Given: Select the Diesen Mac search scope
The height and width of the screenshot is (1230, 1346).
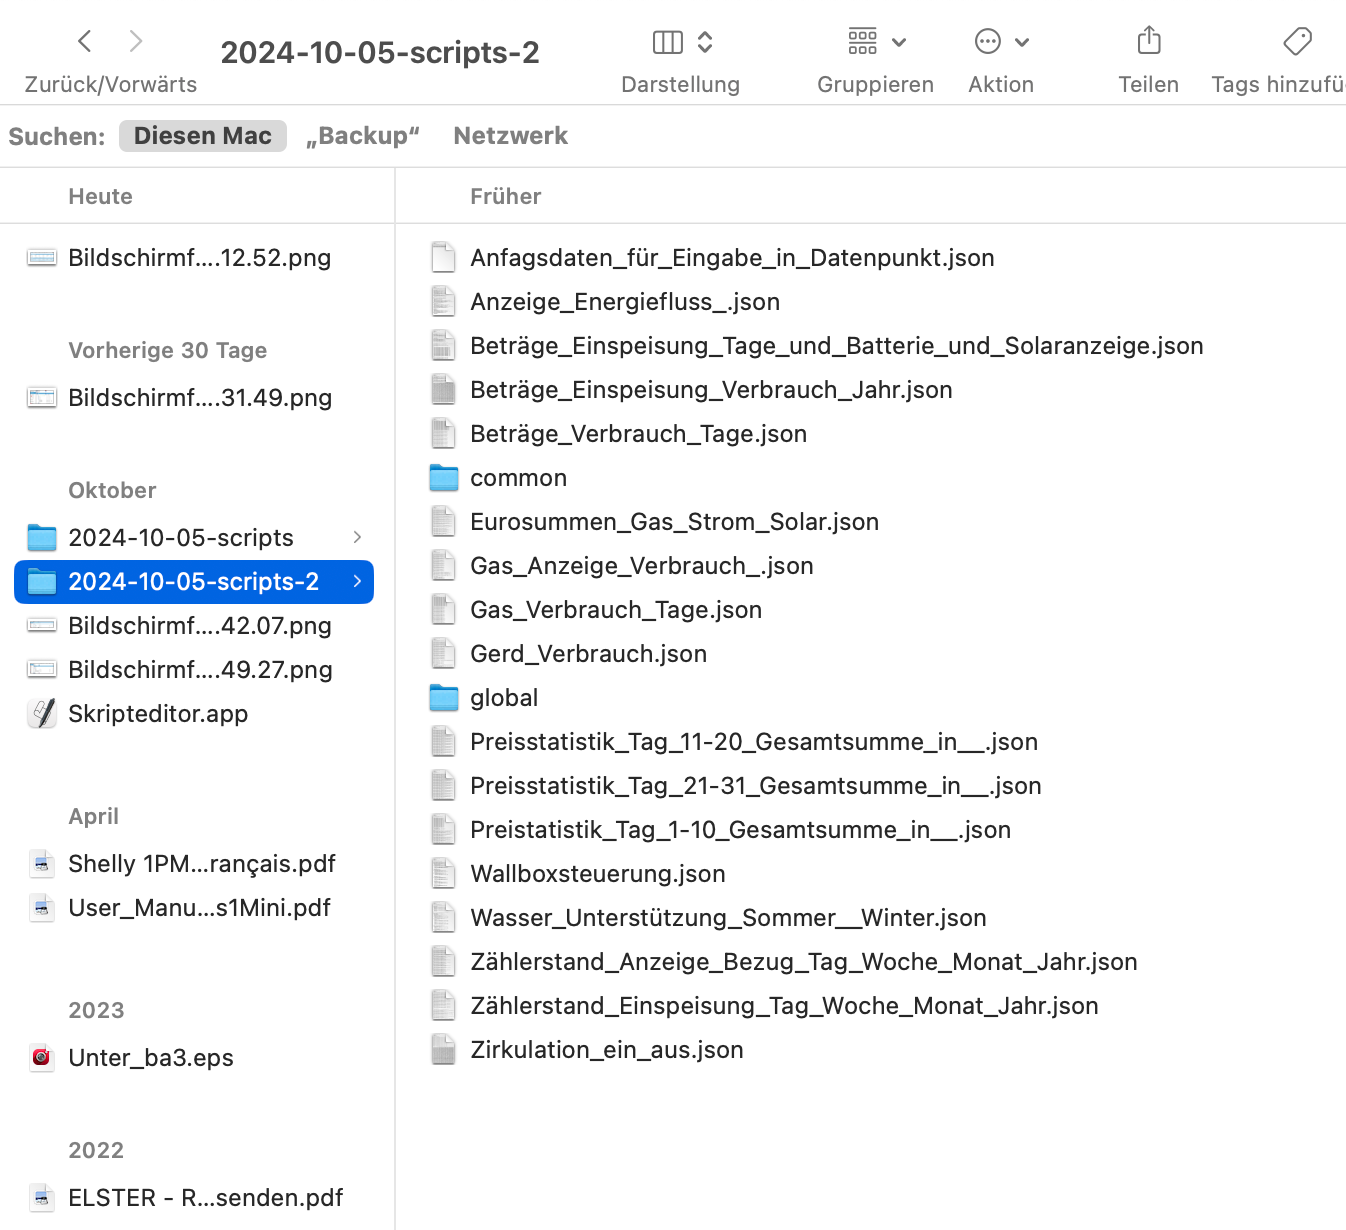Looking at the screenshot, I should [203, 136].
